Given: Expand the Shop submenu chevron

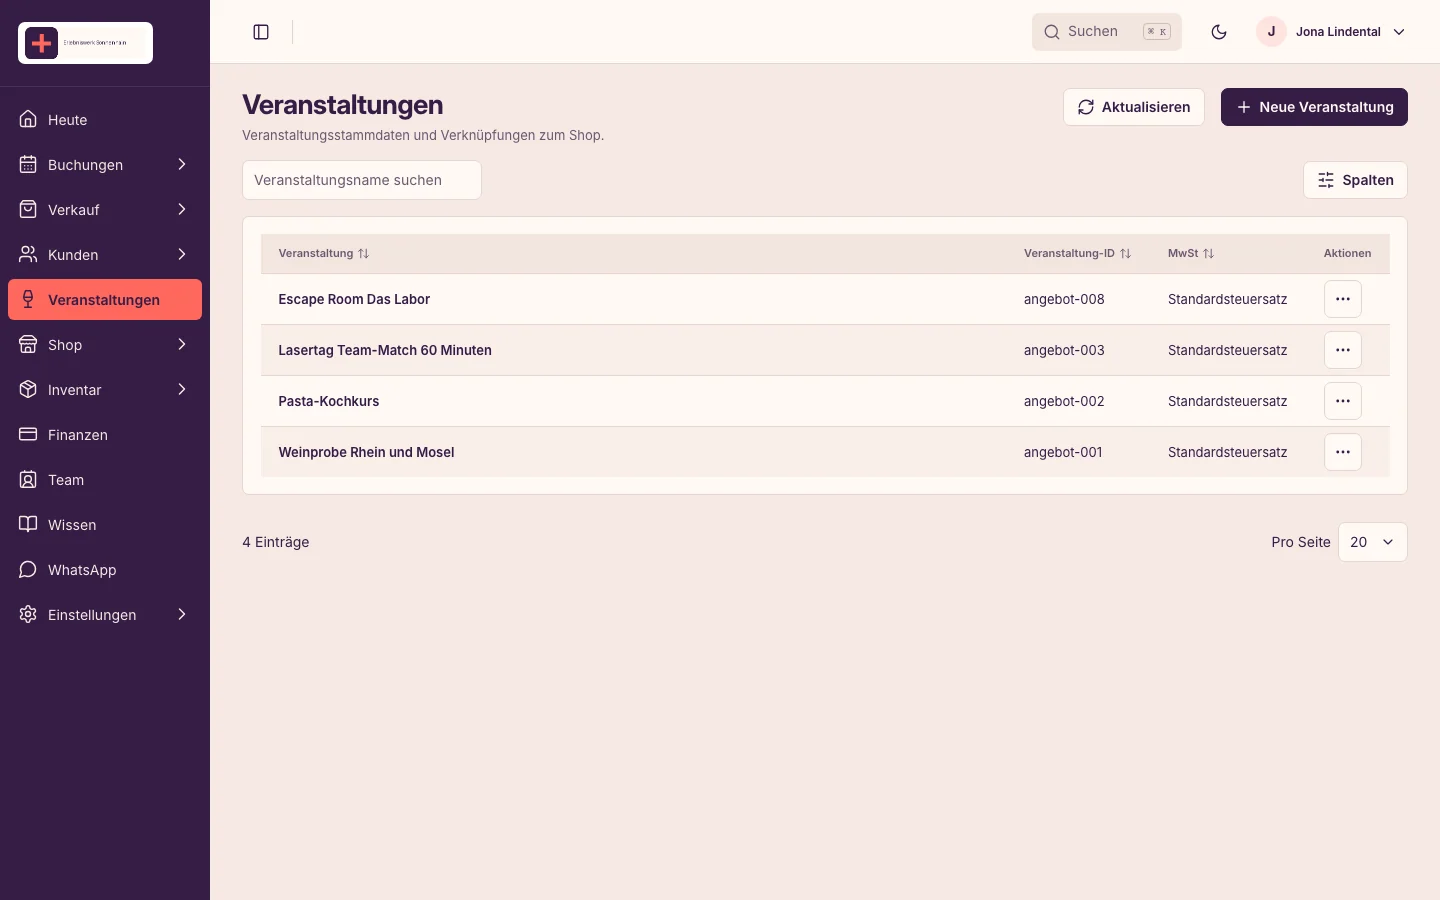Looking at the screenshot, I should tap(182, 345).
